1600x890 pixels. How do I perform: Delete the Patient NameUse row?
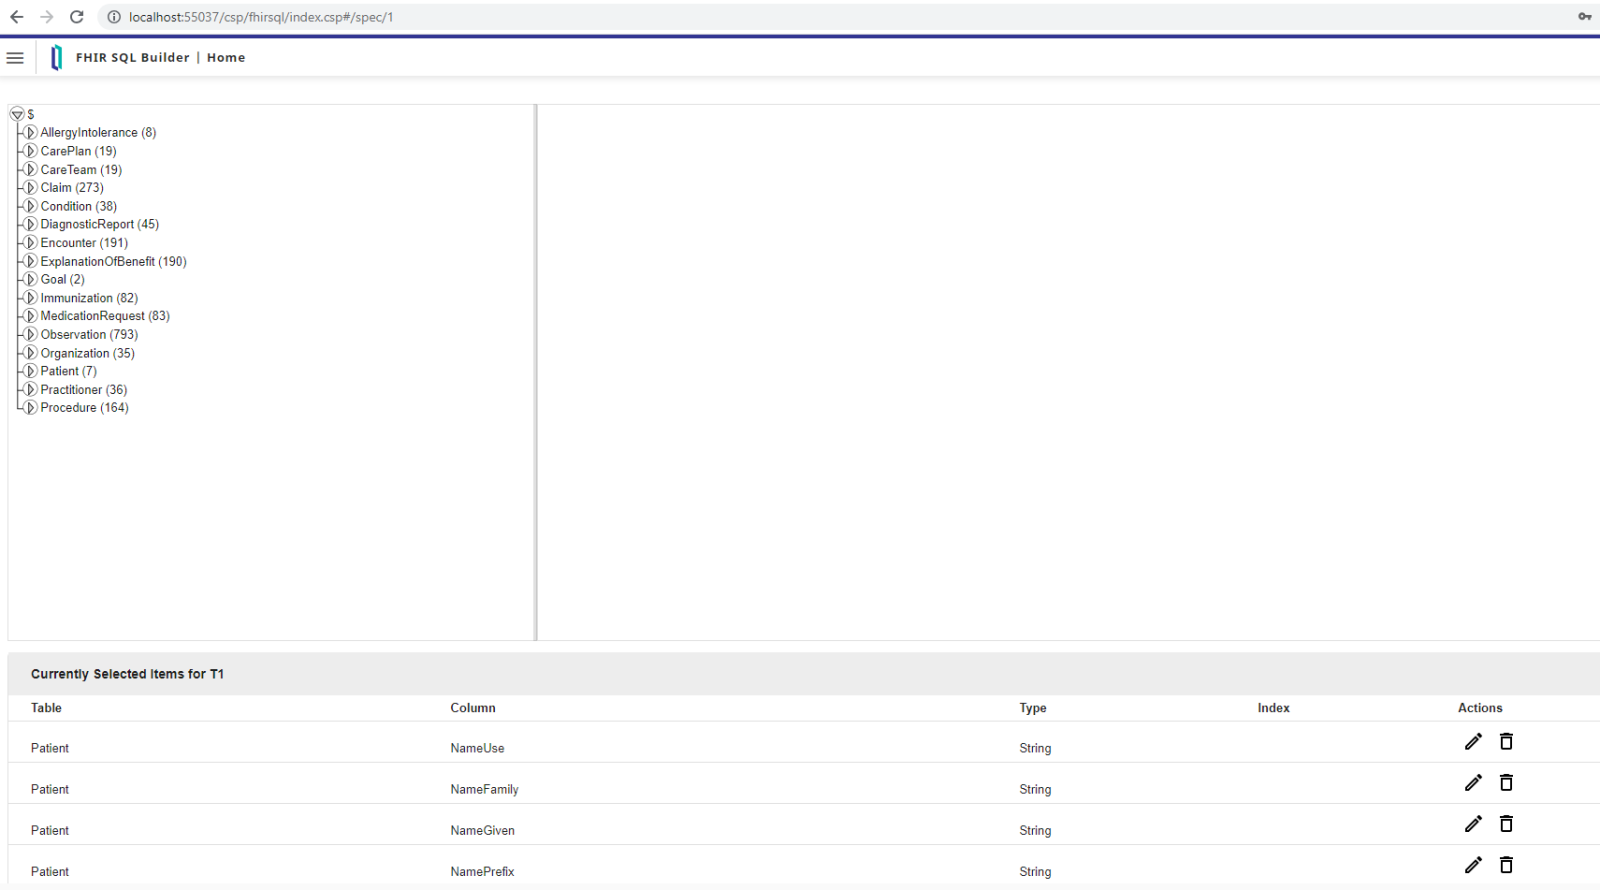click(x=1506, y=742)
